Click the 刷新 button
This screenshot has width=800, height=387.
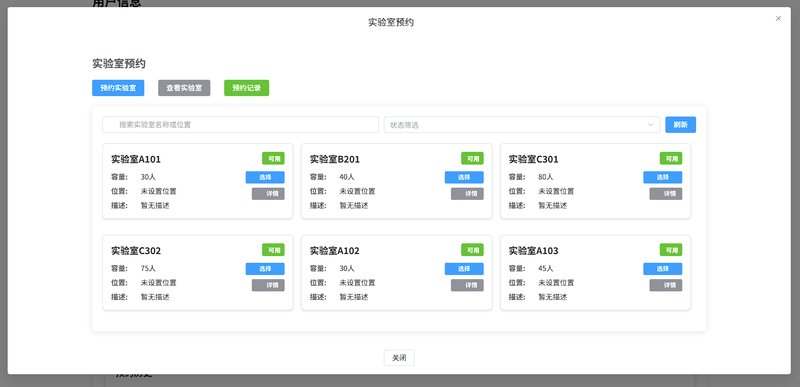pyautogui.click(x=681, y=125)
